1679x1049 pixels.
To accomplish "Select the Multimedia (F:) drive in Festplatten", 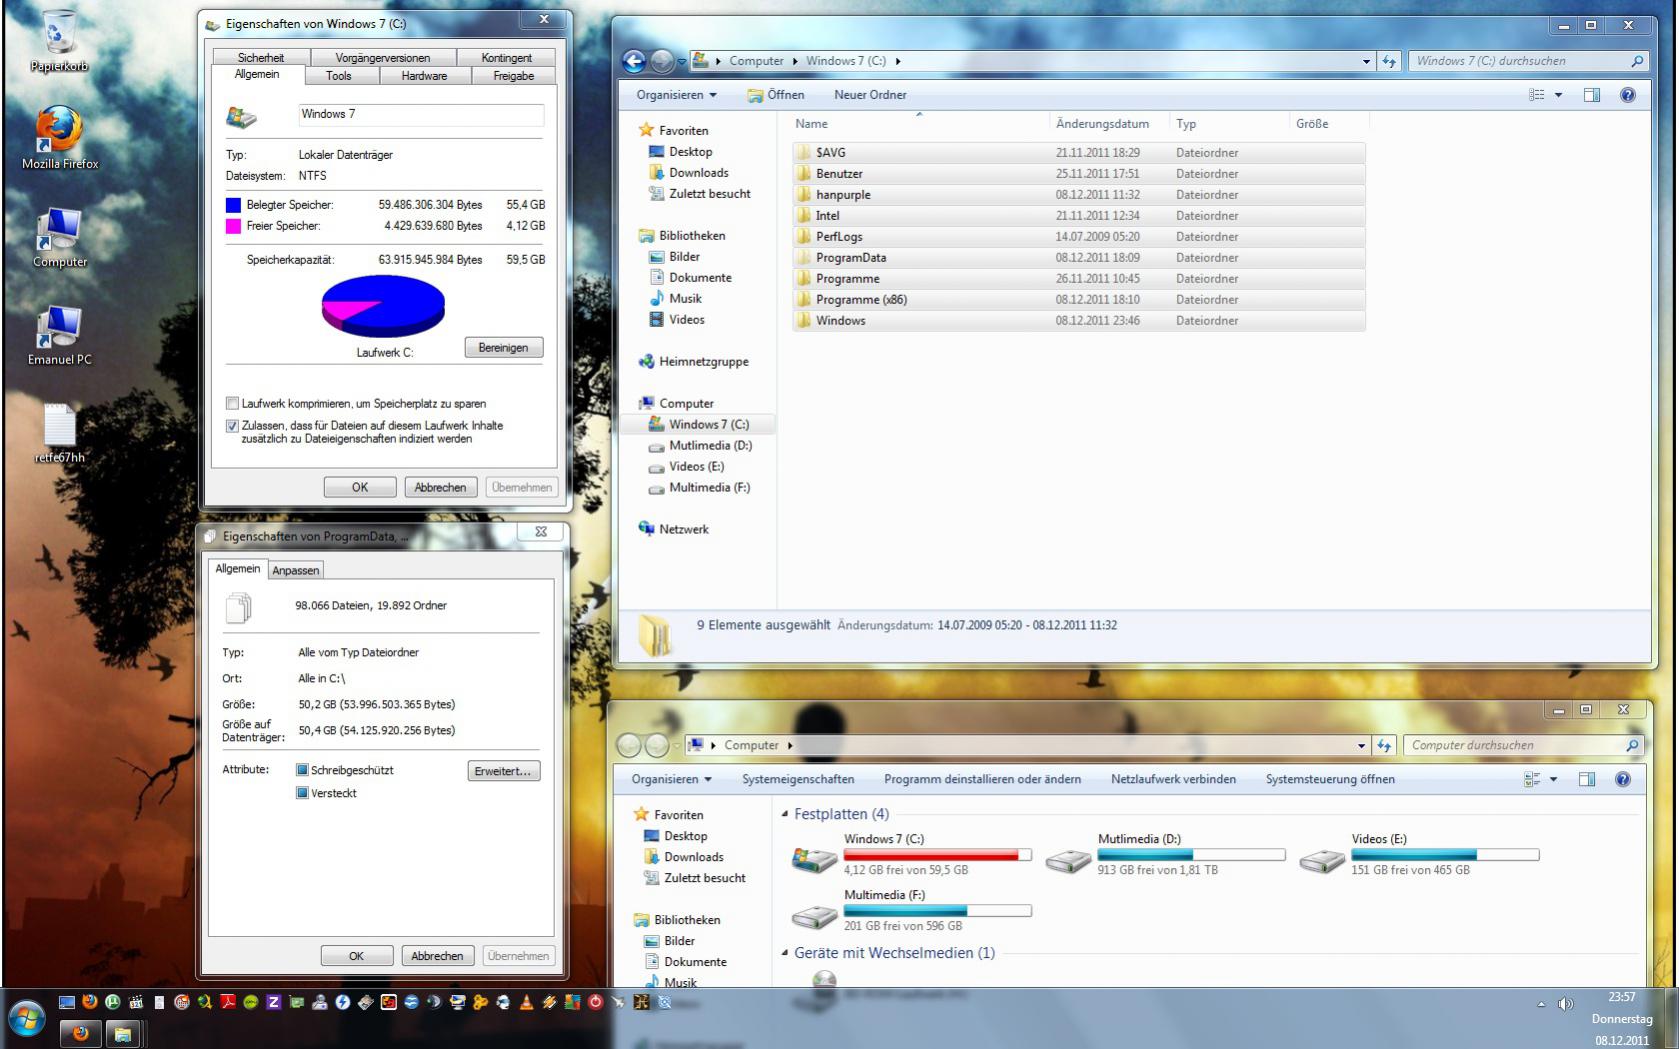I will [911, 910].
